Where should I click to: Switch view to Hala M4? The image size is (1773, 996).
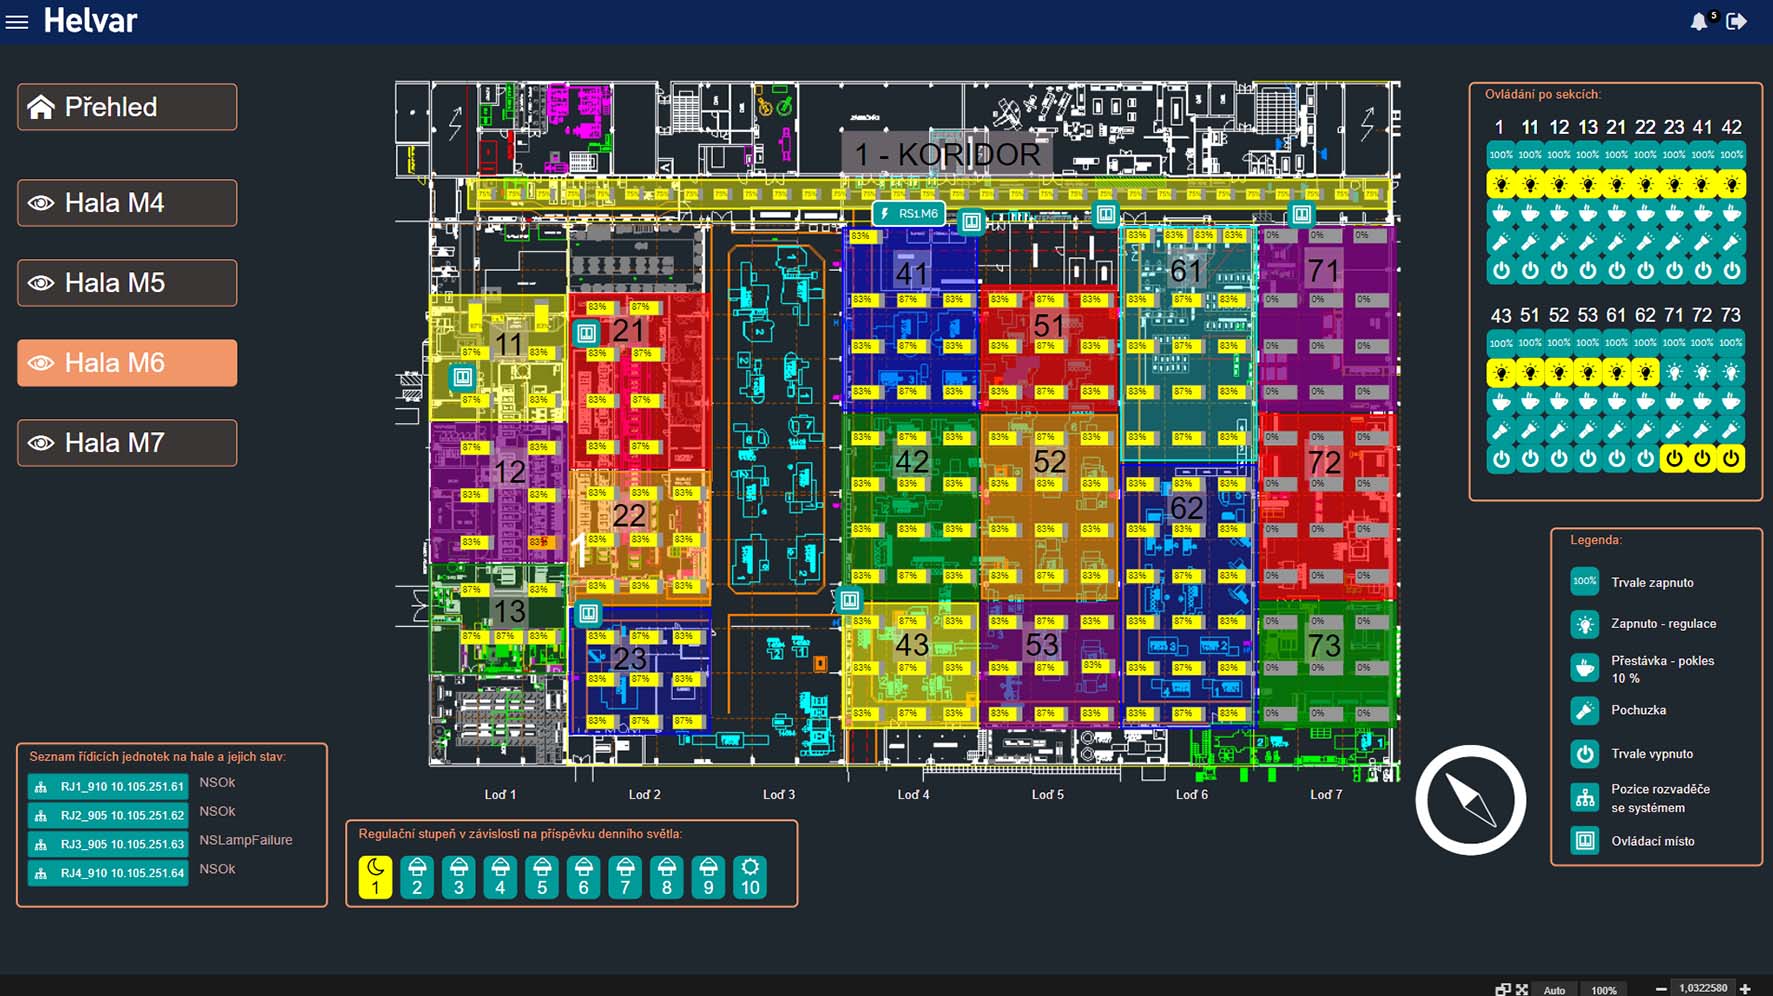[127, 203]
